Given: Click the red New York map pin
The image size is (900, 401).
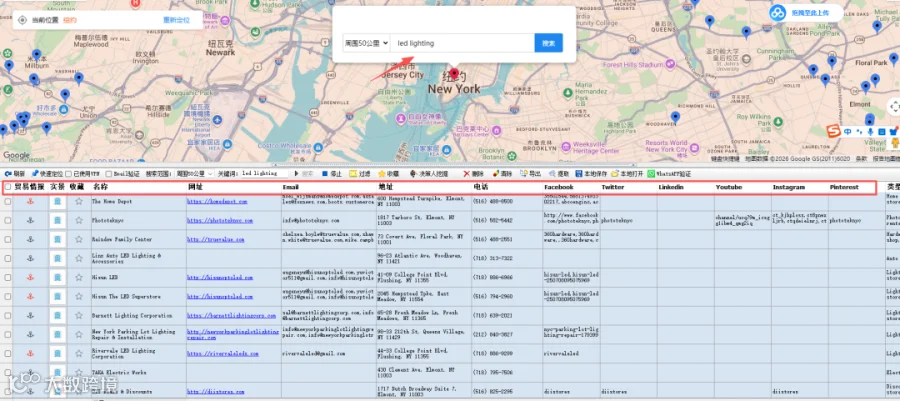Looking at the screenshot, I should click(x=455, y=74).
